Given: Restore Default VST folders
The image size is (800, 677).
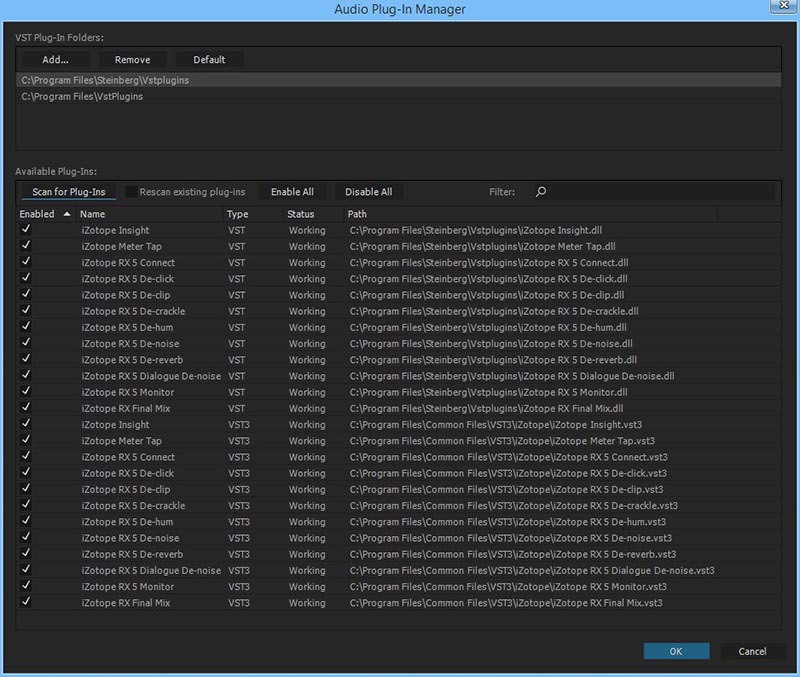Looking at the screenshot, I should pyautogui.click(x=209, y=60).
